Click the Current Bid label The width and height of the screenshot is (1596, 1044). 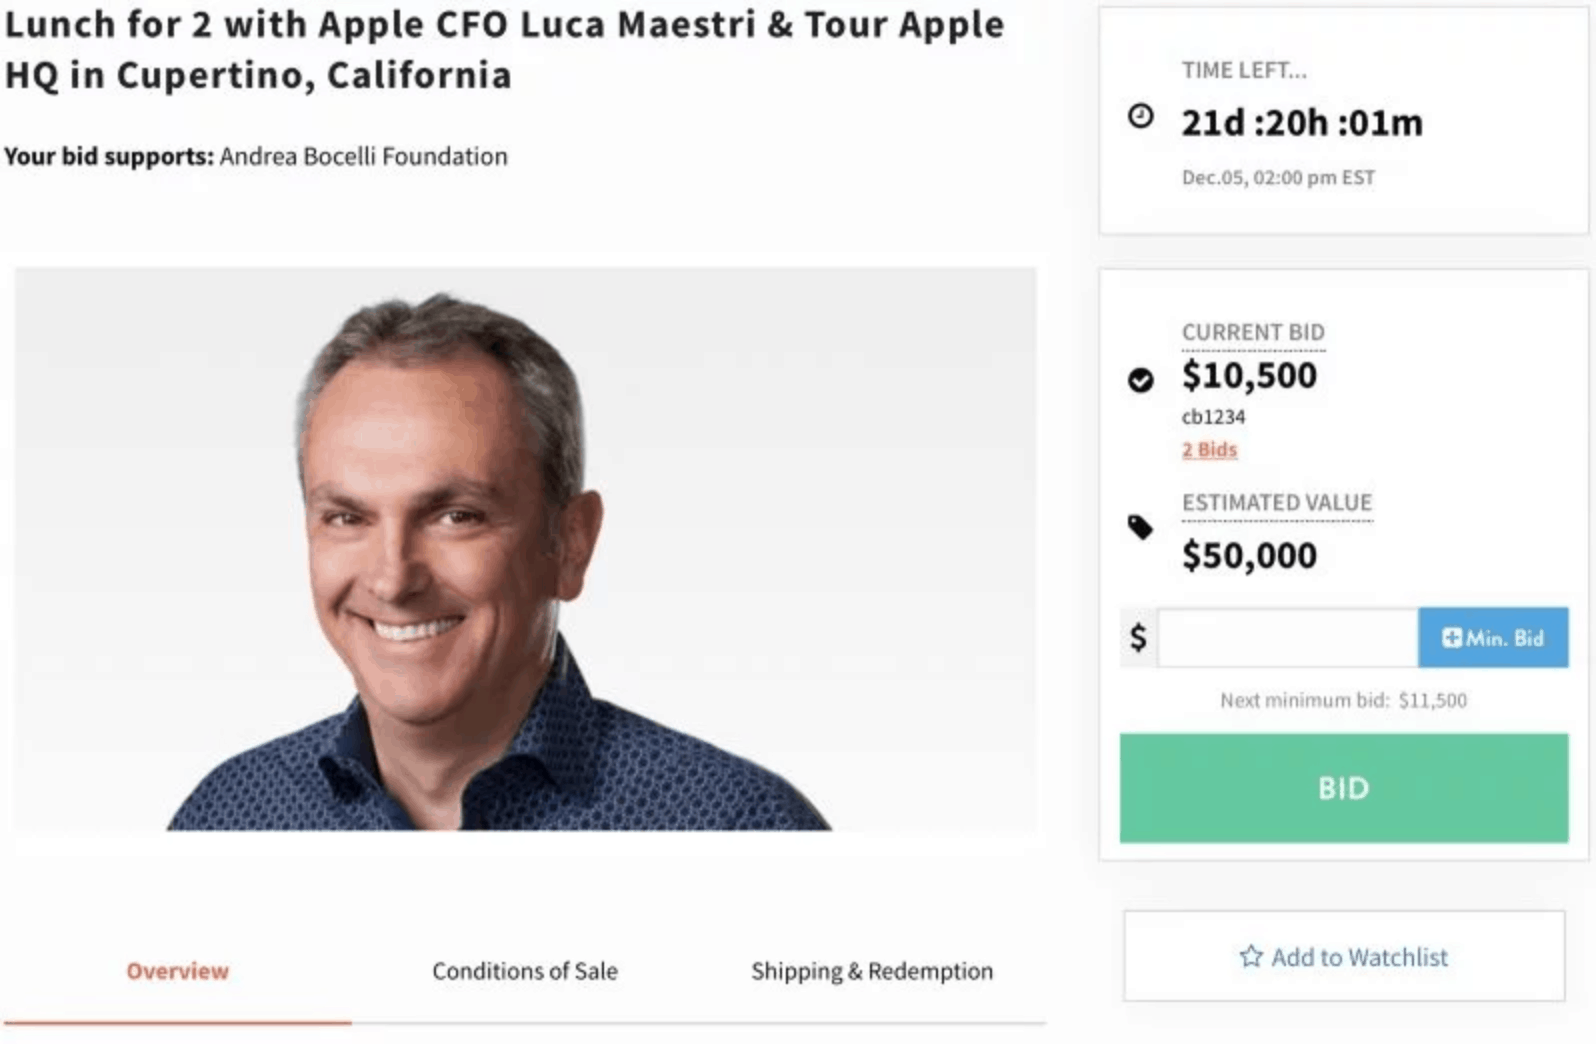click(1252, 332)
